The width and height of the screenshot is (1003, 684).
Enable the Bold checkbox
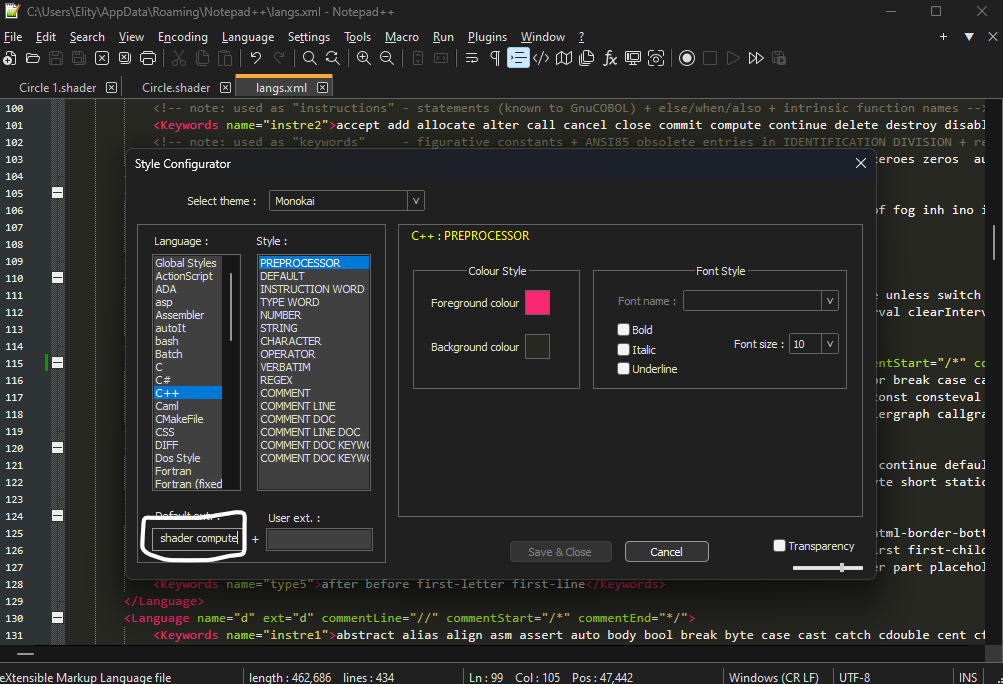(623, 330)
